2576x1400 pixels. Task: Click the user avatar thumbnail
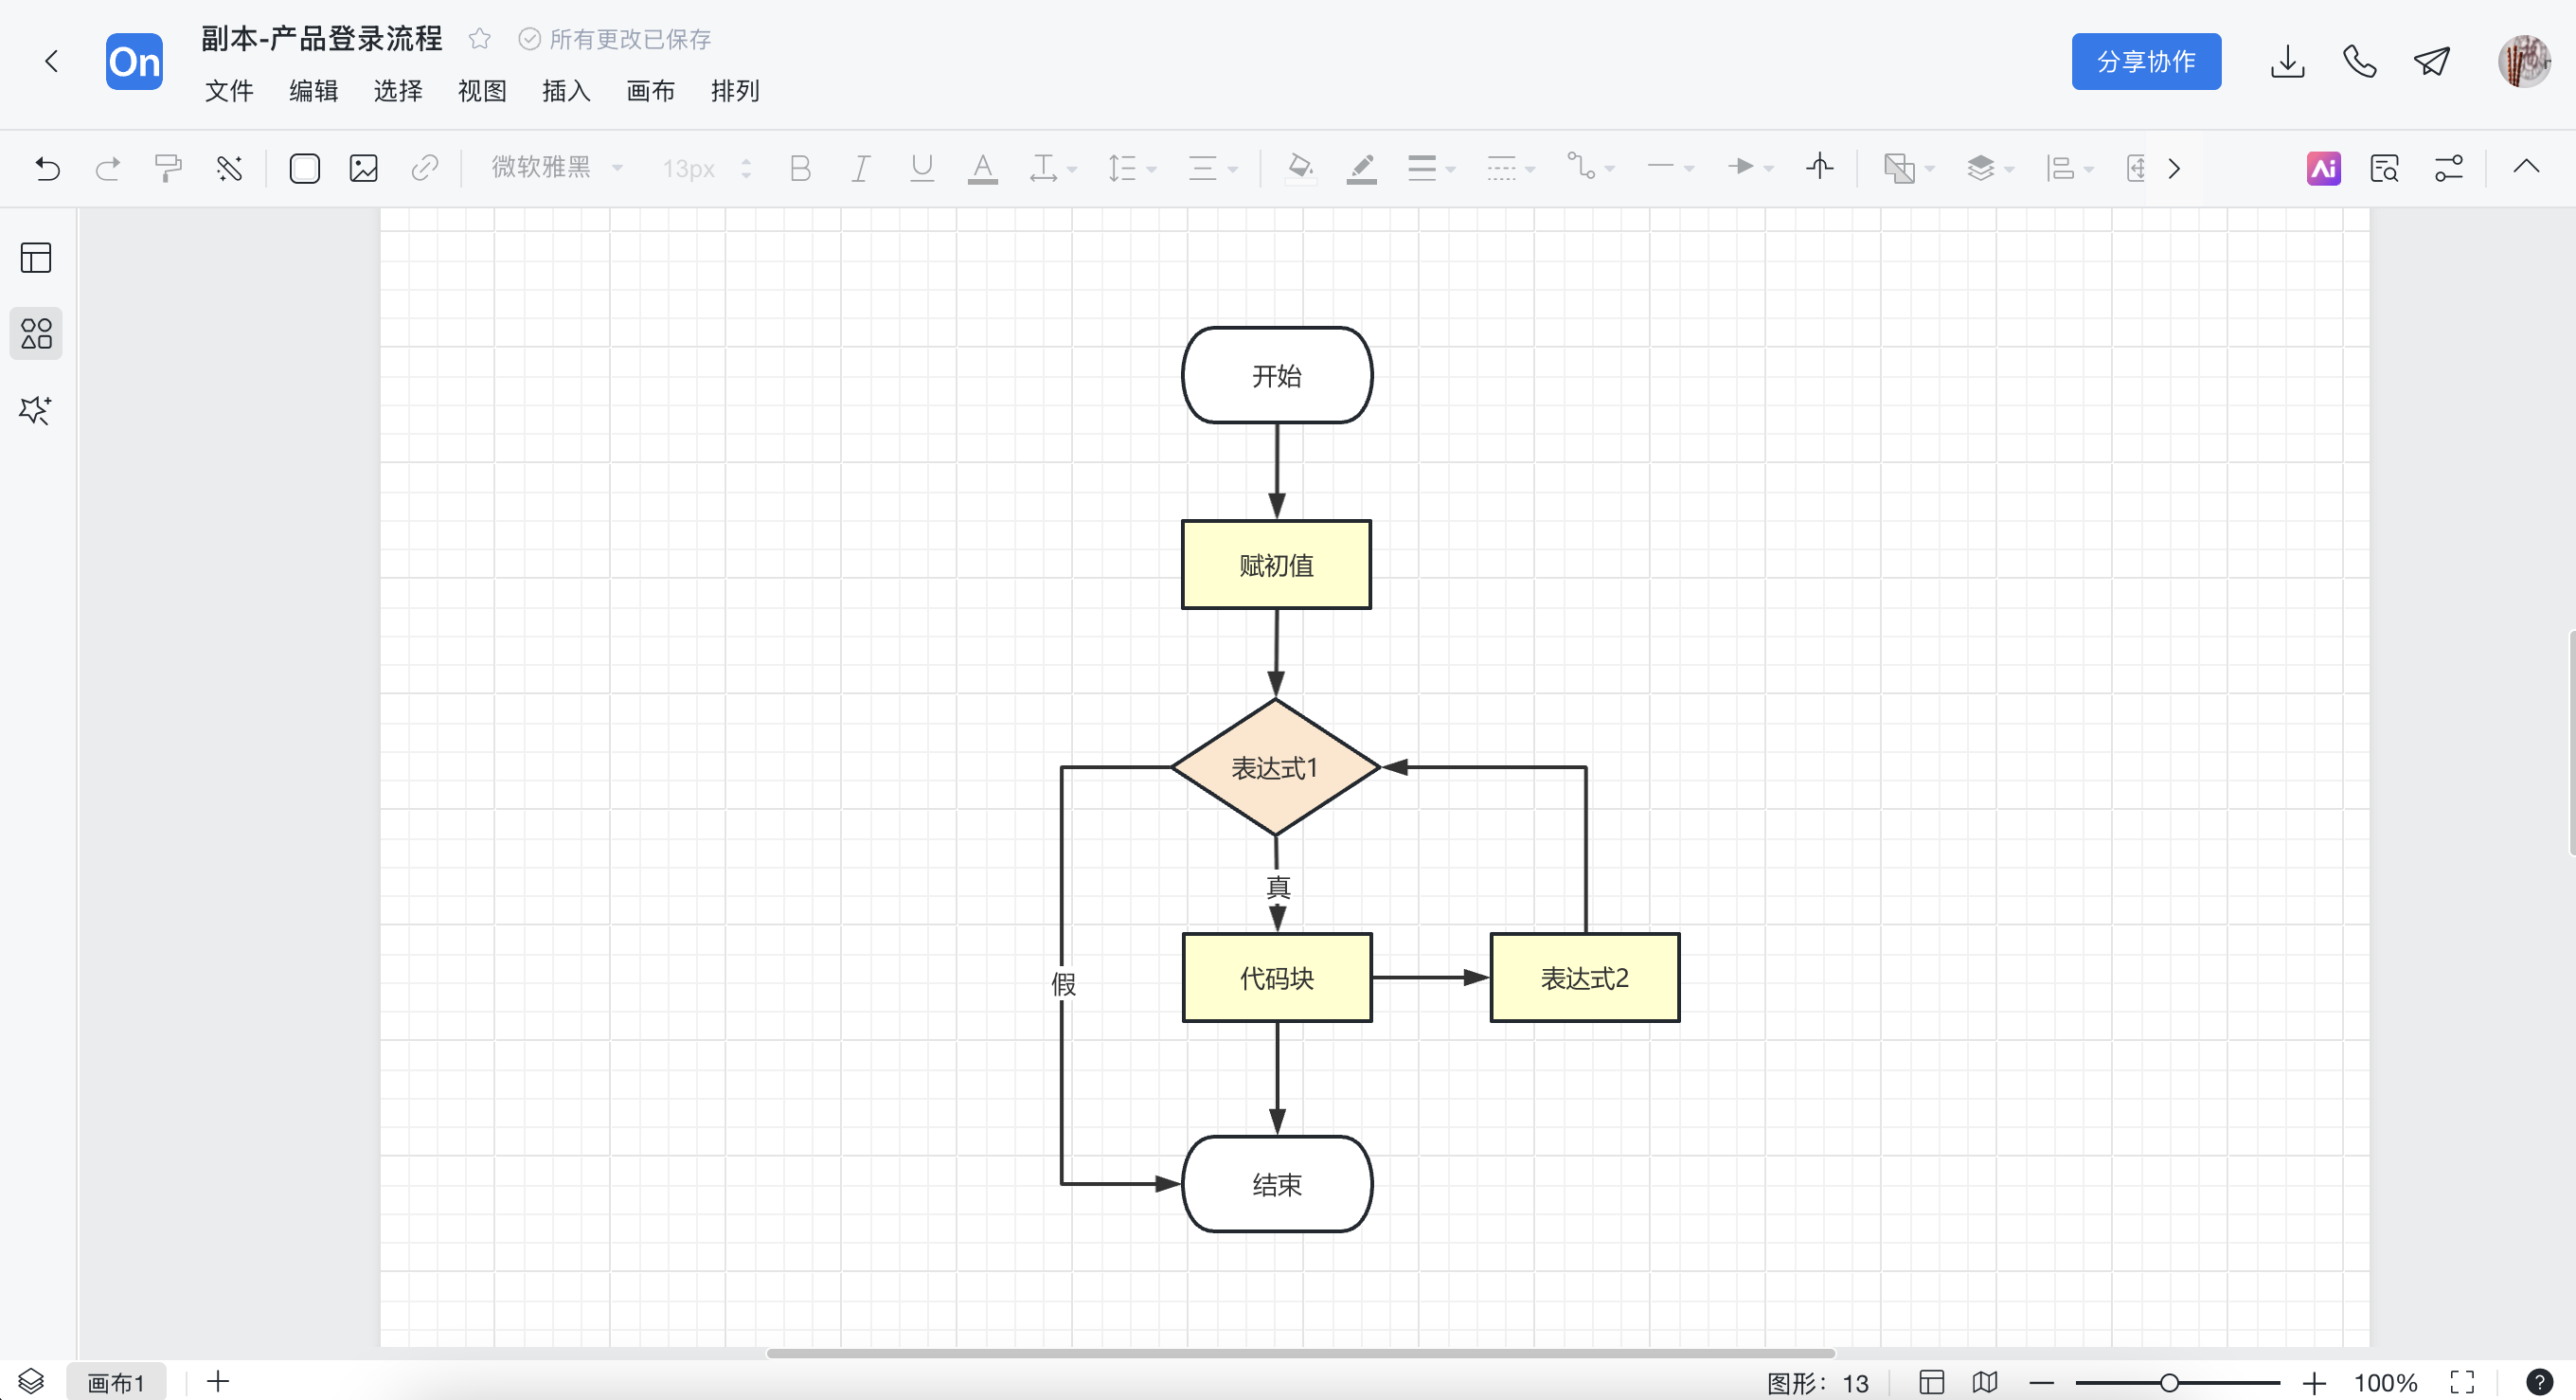pyautogui.click(x=2523, y=62)
